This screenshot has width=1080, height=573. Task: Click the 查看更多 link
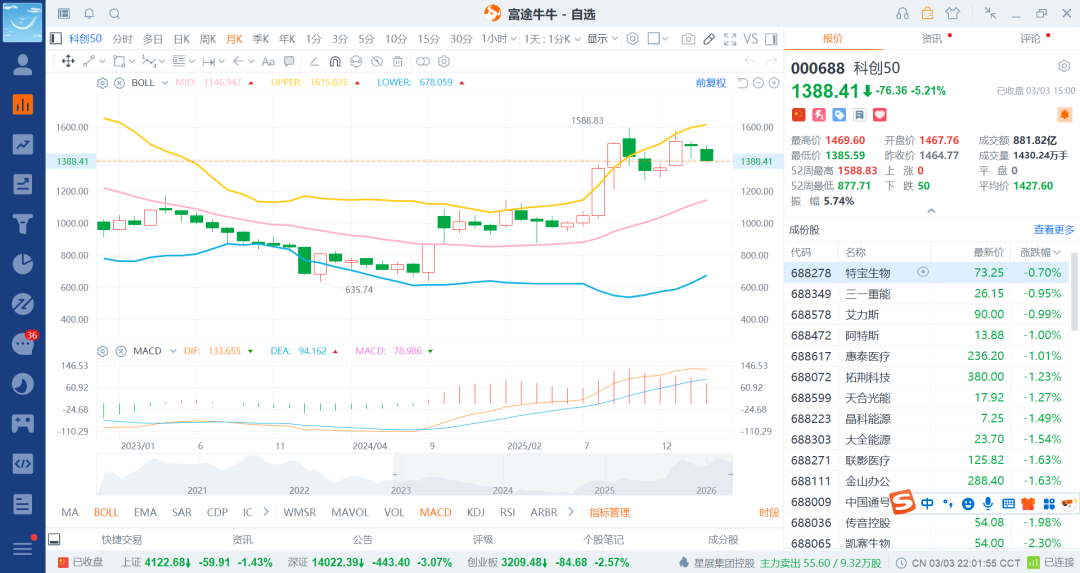click(x=1054, y=230)
